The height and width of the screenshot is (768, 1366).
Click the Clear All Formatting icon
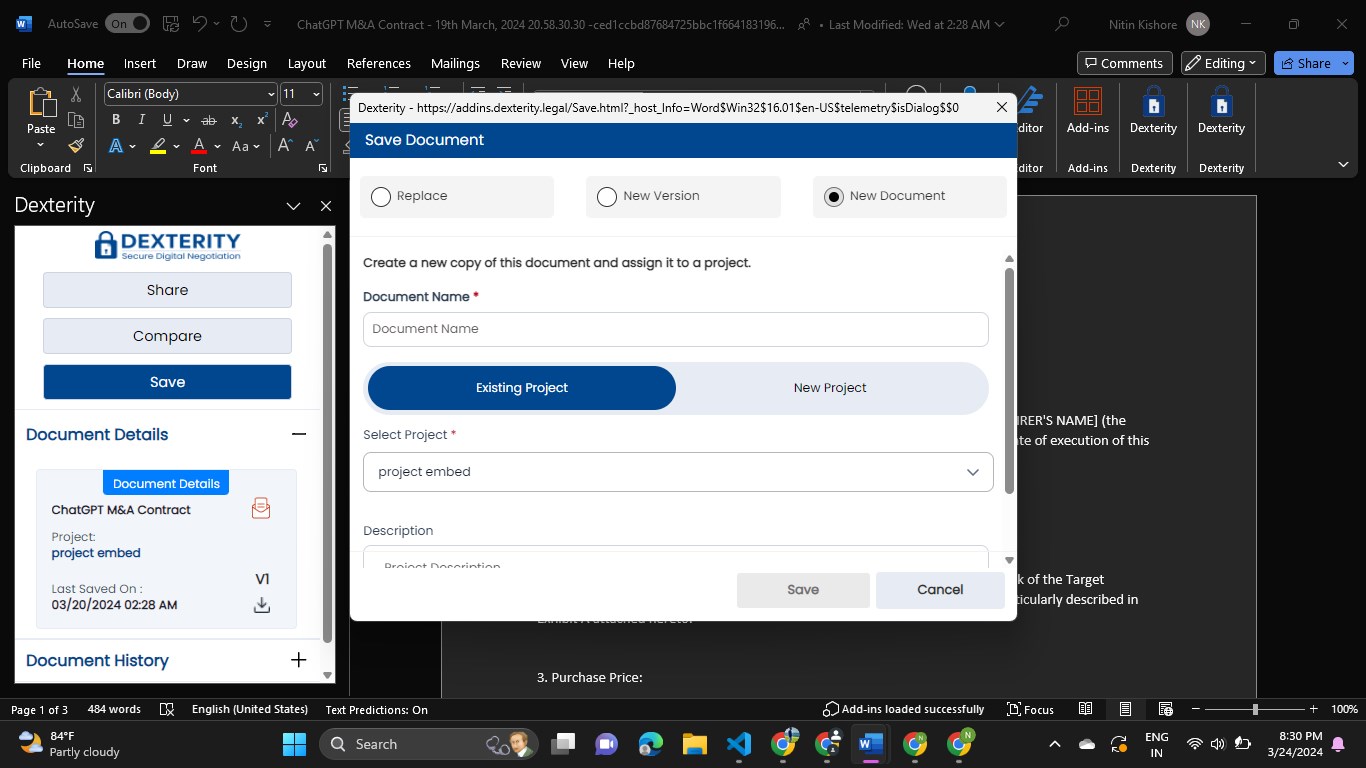point(290,120)
